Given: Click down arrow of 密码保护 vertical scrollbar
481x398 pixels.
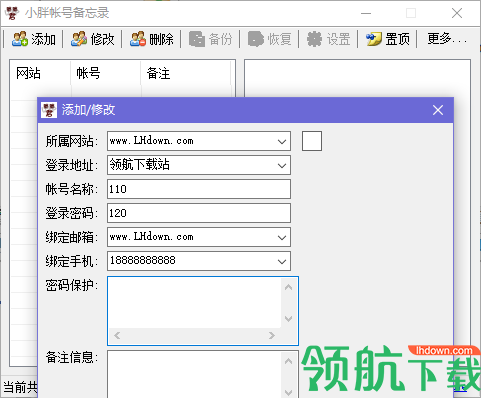Looking at the screenshot, I should click(x=289, y=319).
